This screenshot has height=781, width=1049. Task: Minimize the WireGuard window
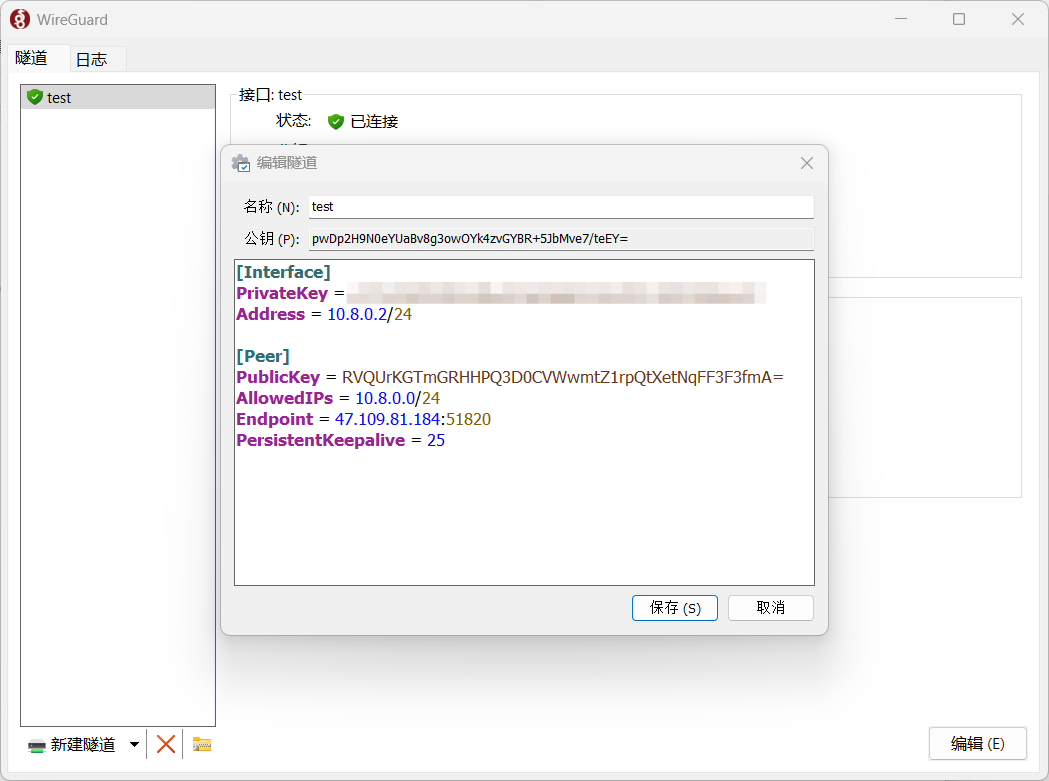coord(901,19)
